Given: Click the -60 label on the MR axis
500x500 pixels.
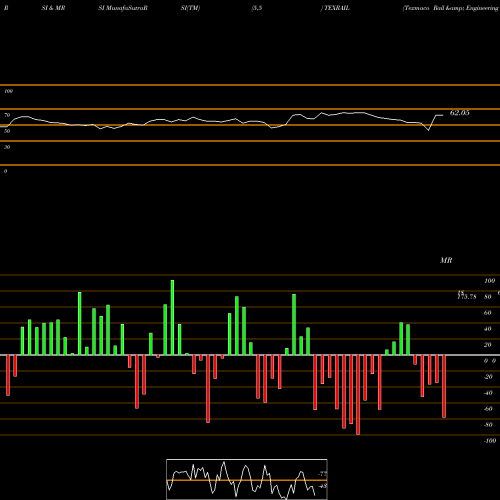Looking at the screenshot, I should pos(488,409).
